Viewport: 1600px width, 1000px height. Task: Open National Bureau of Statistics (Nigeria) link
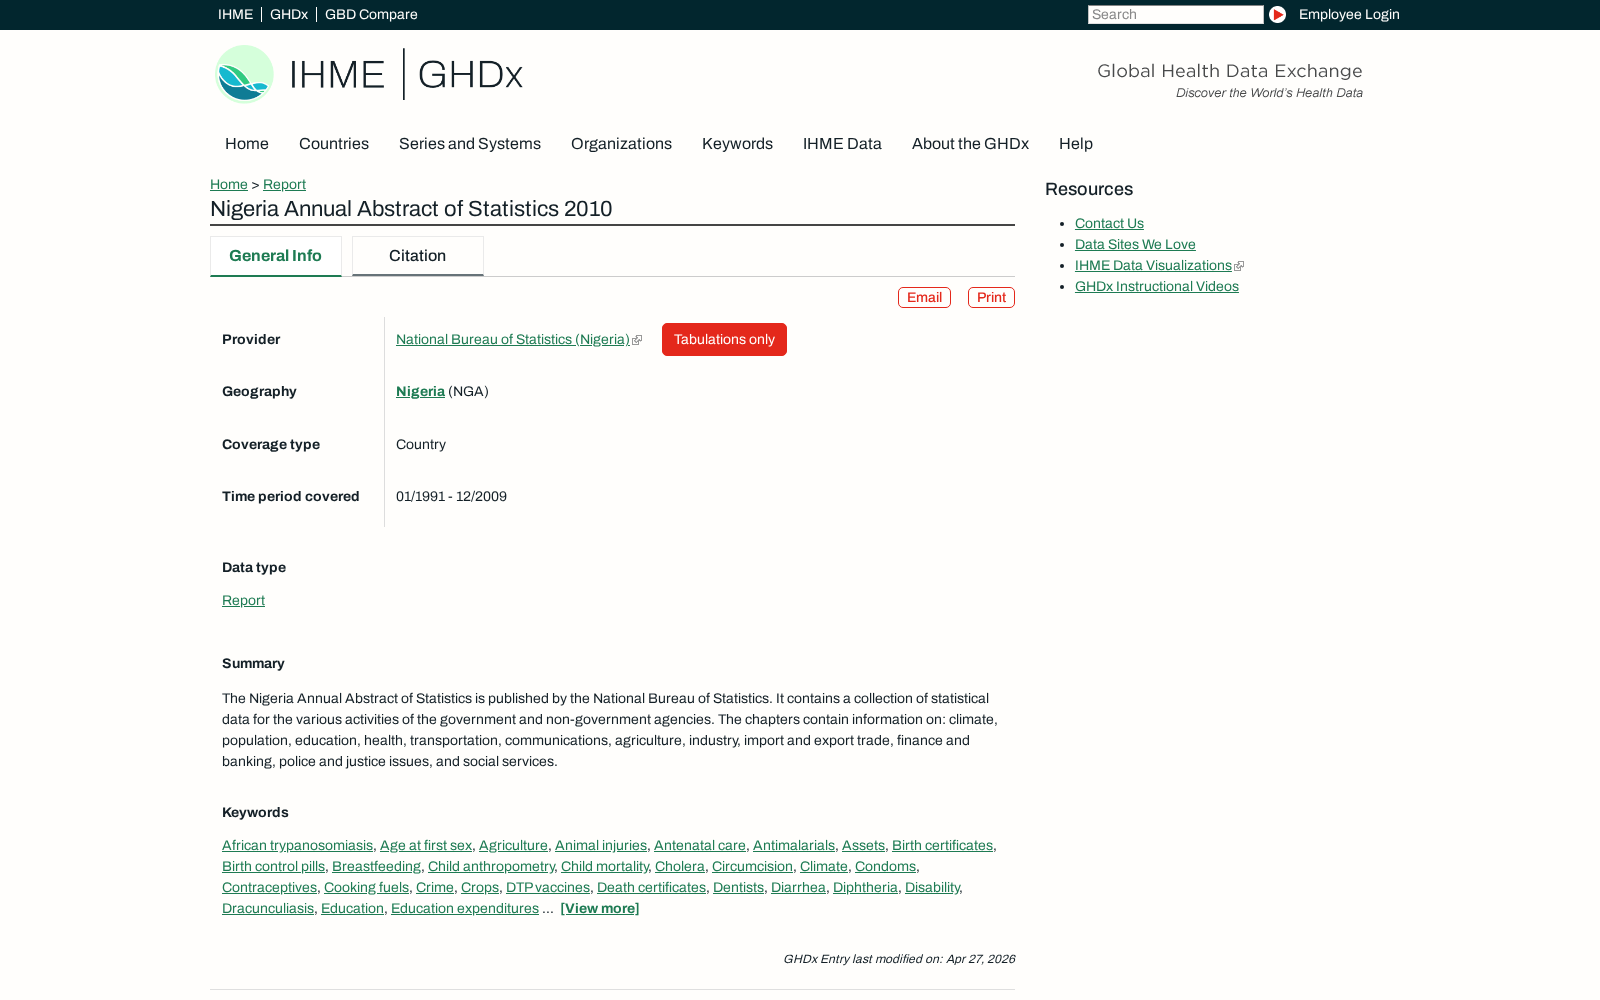click(513, 339)
